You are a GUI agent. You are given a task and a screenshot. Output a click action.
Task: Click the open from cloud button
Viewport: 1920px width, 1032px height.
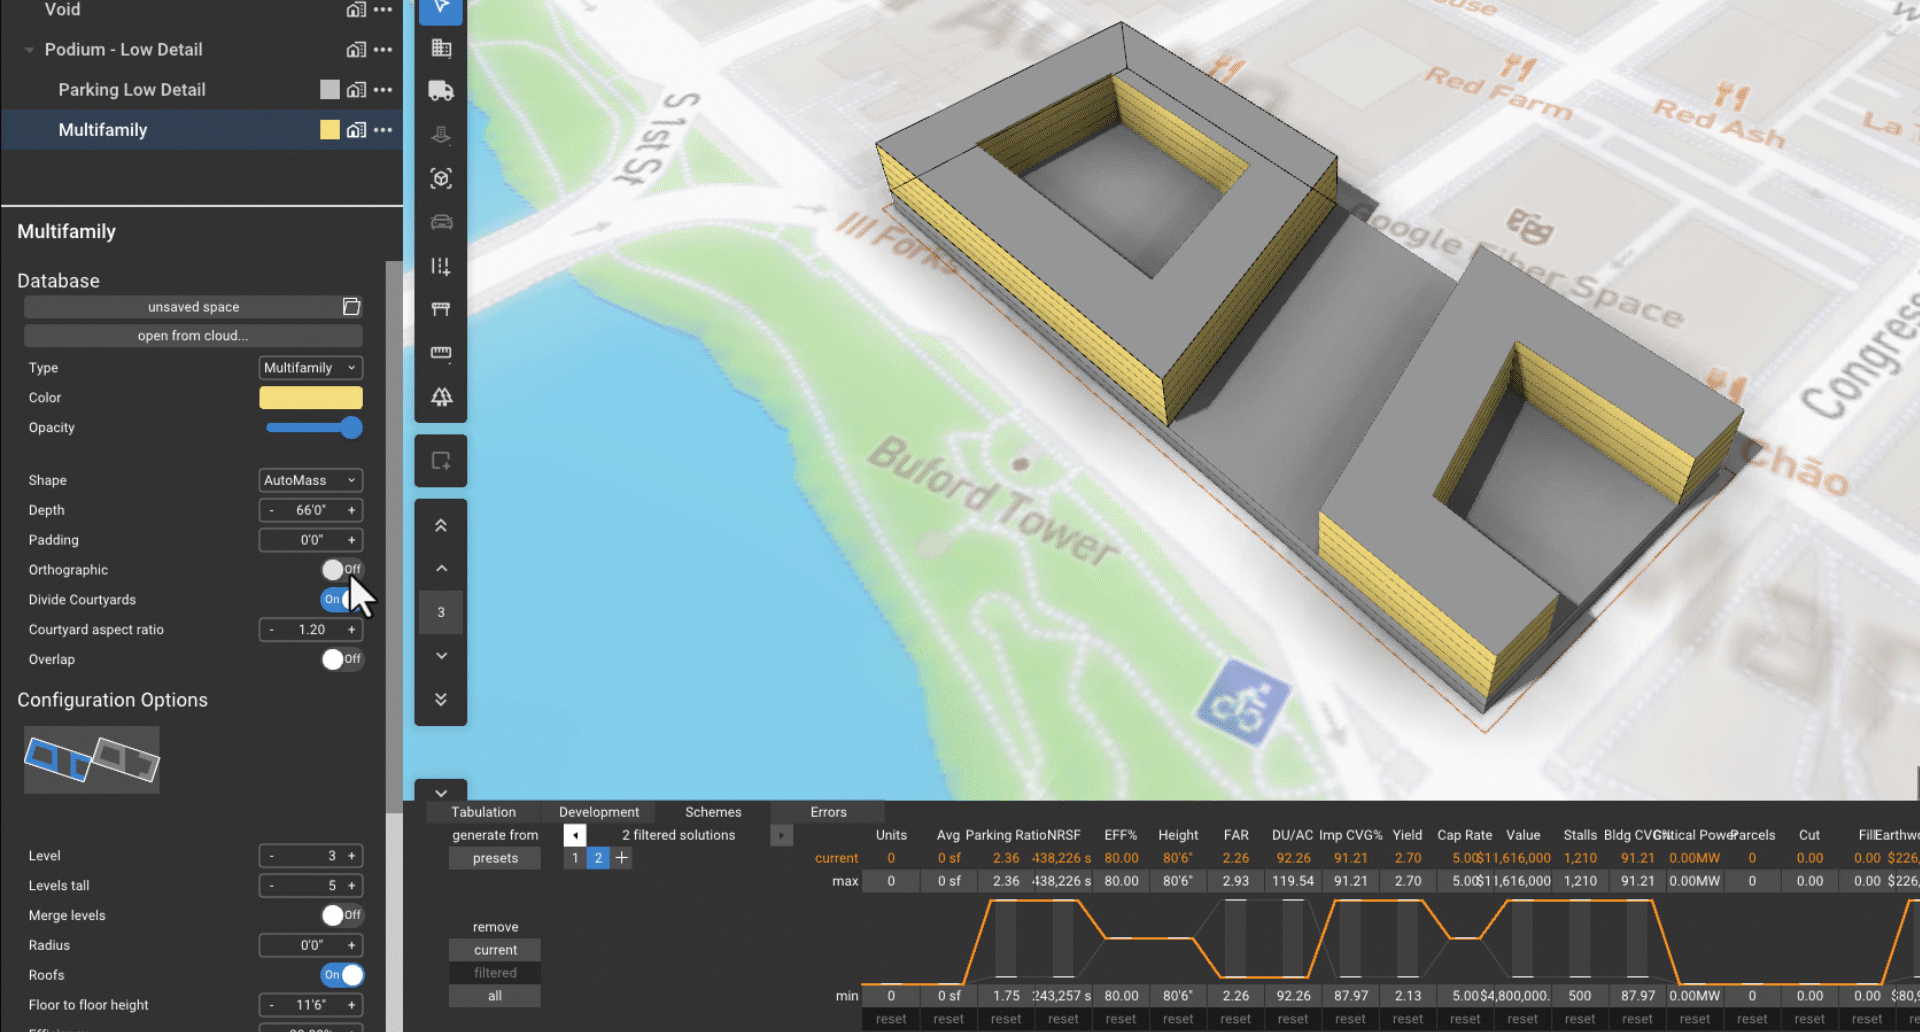click(192, 335)
